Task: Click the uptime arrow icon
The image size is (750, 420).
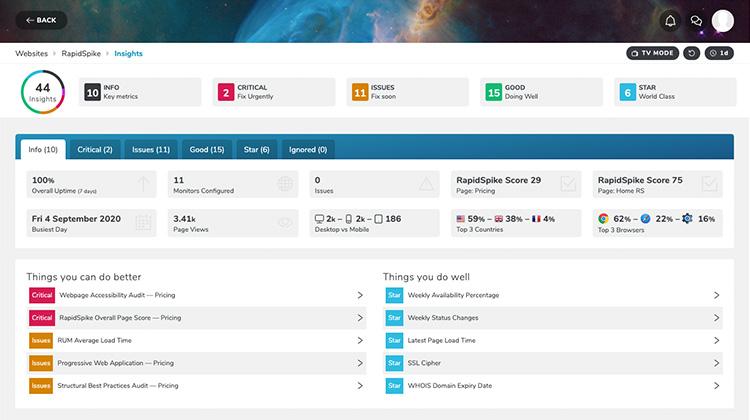Action: pyautogui.click(x=143, y=184)
